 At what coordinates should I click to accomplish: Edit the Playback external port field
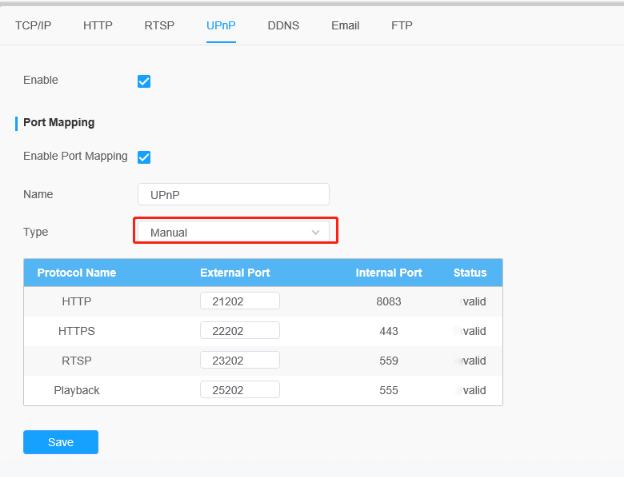tap(240, 390)
